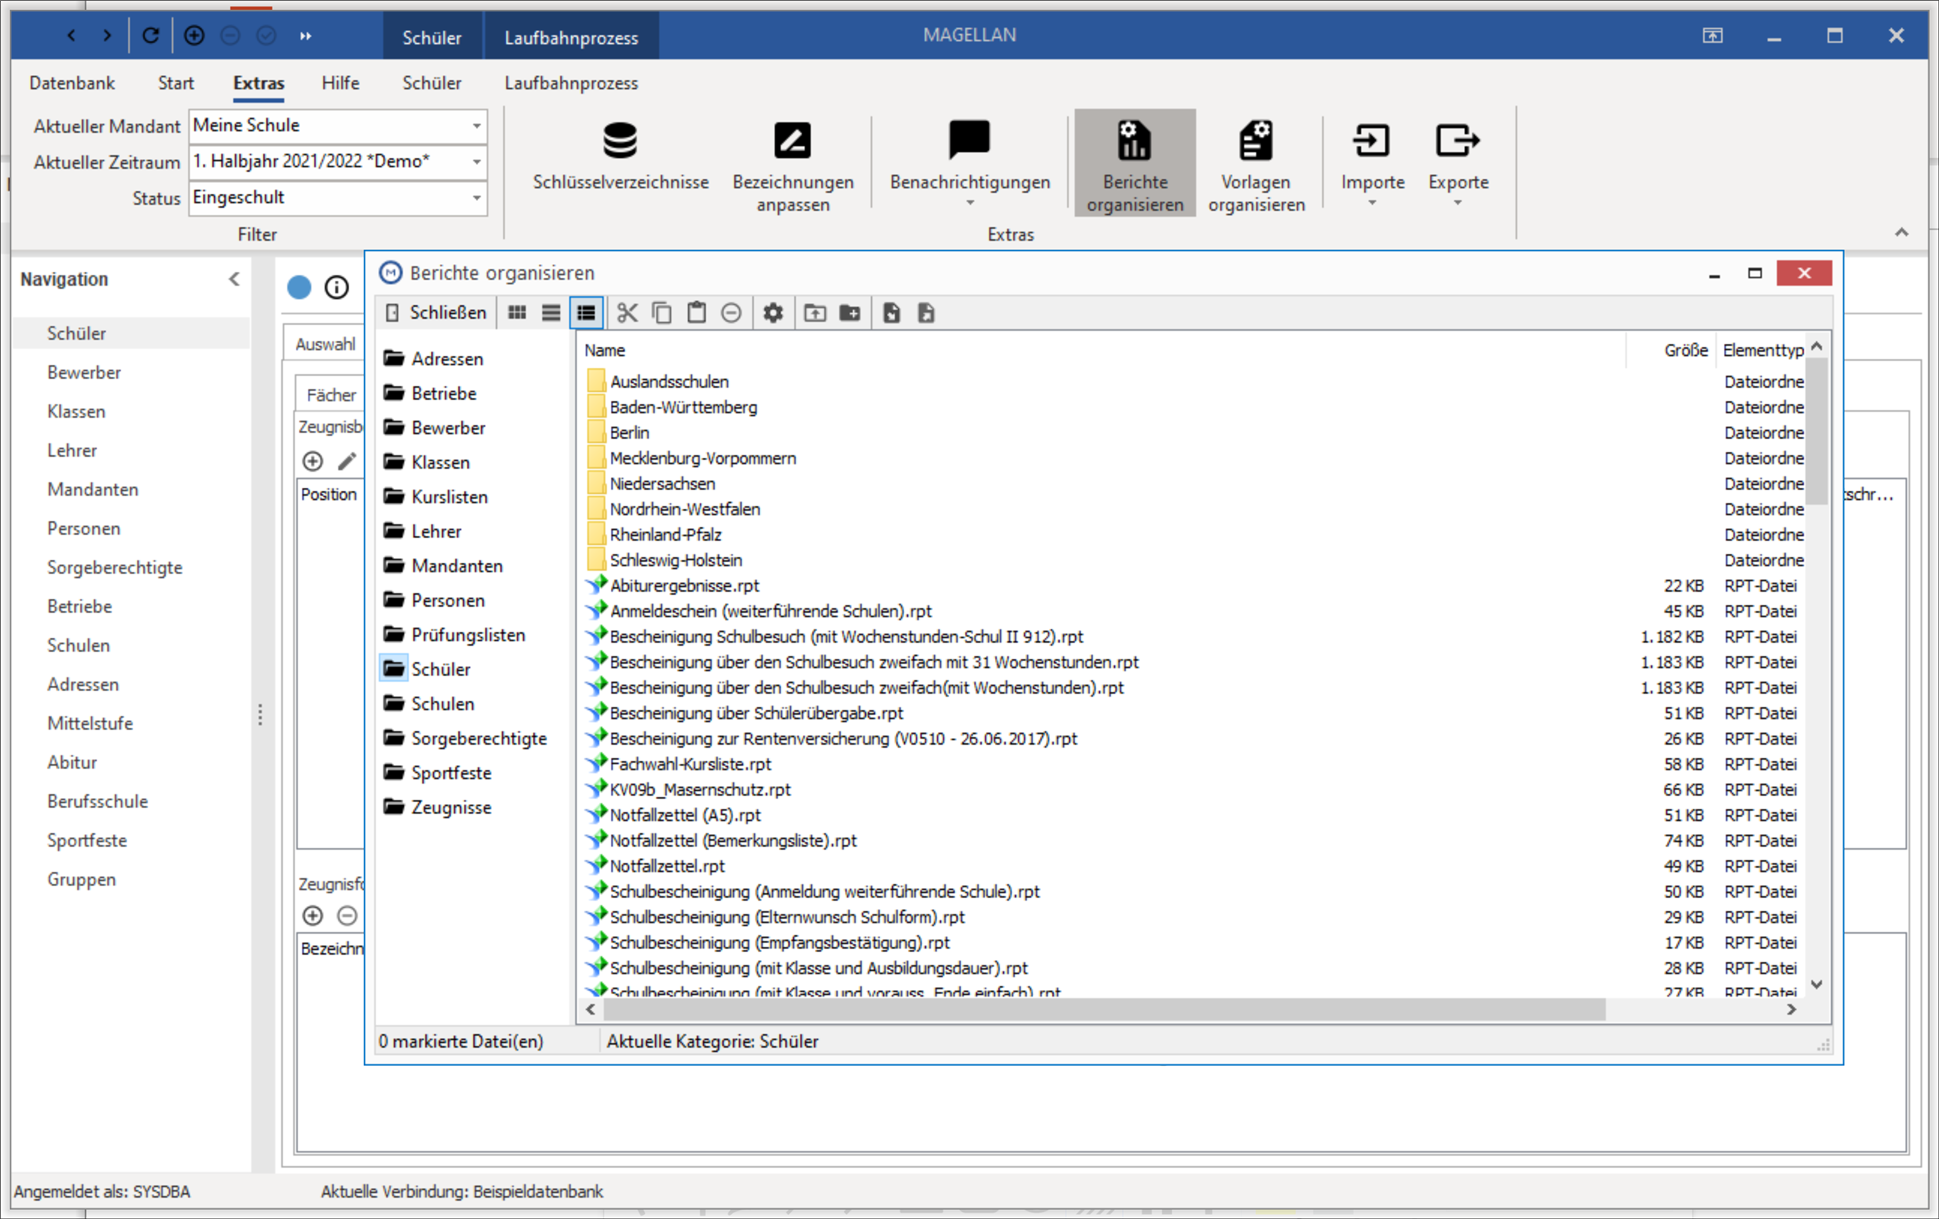Select Klassen in Navigation panel
Viewport: 1939px width, 1219px height.
pyautogui.click(x=76, y=411)
